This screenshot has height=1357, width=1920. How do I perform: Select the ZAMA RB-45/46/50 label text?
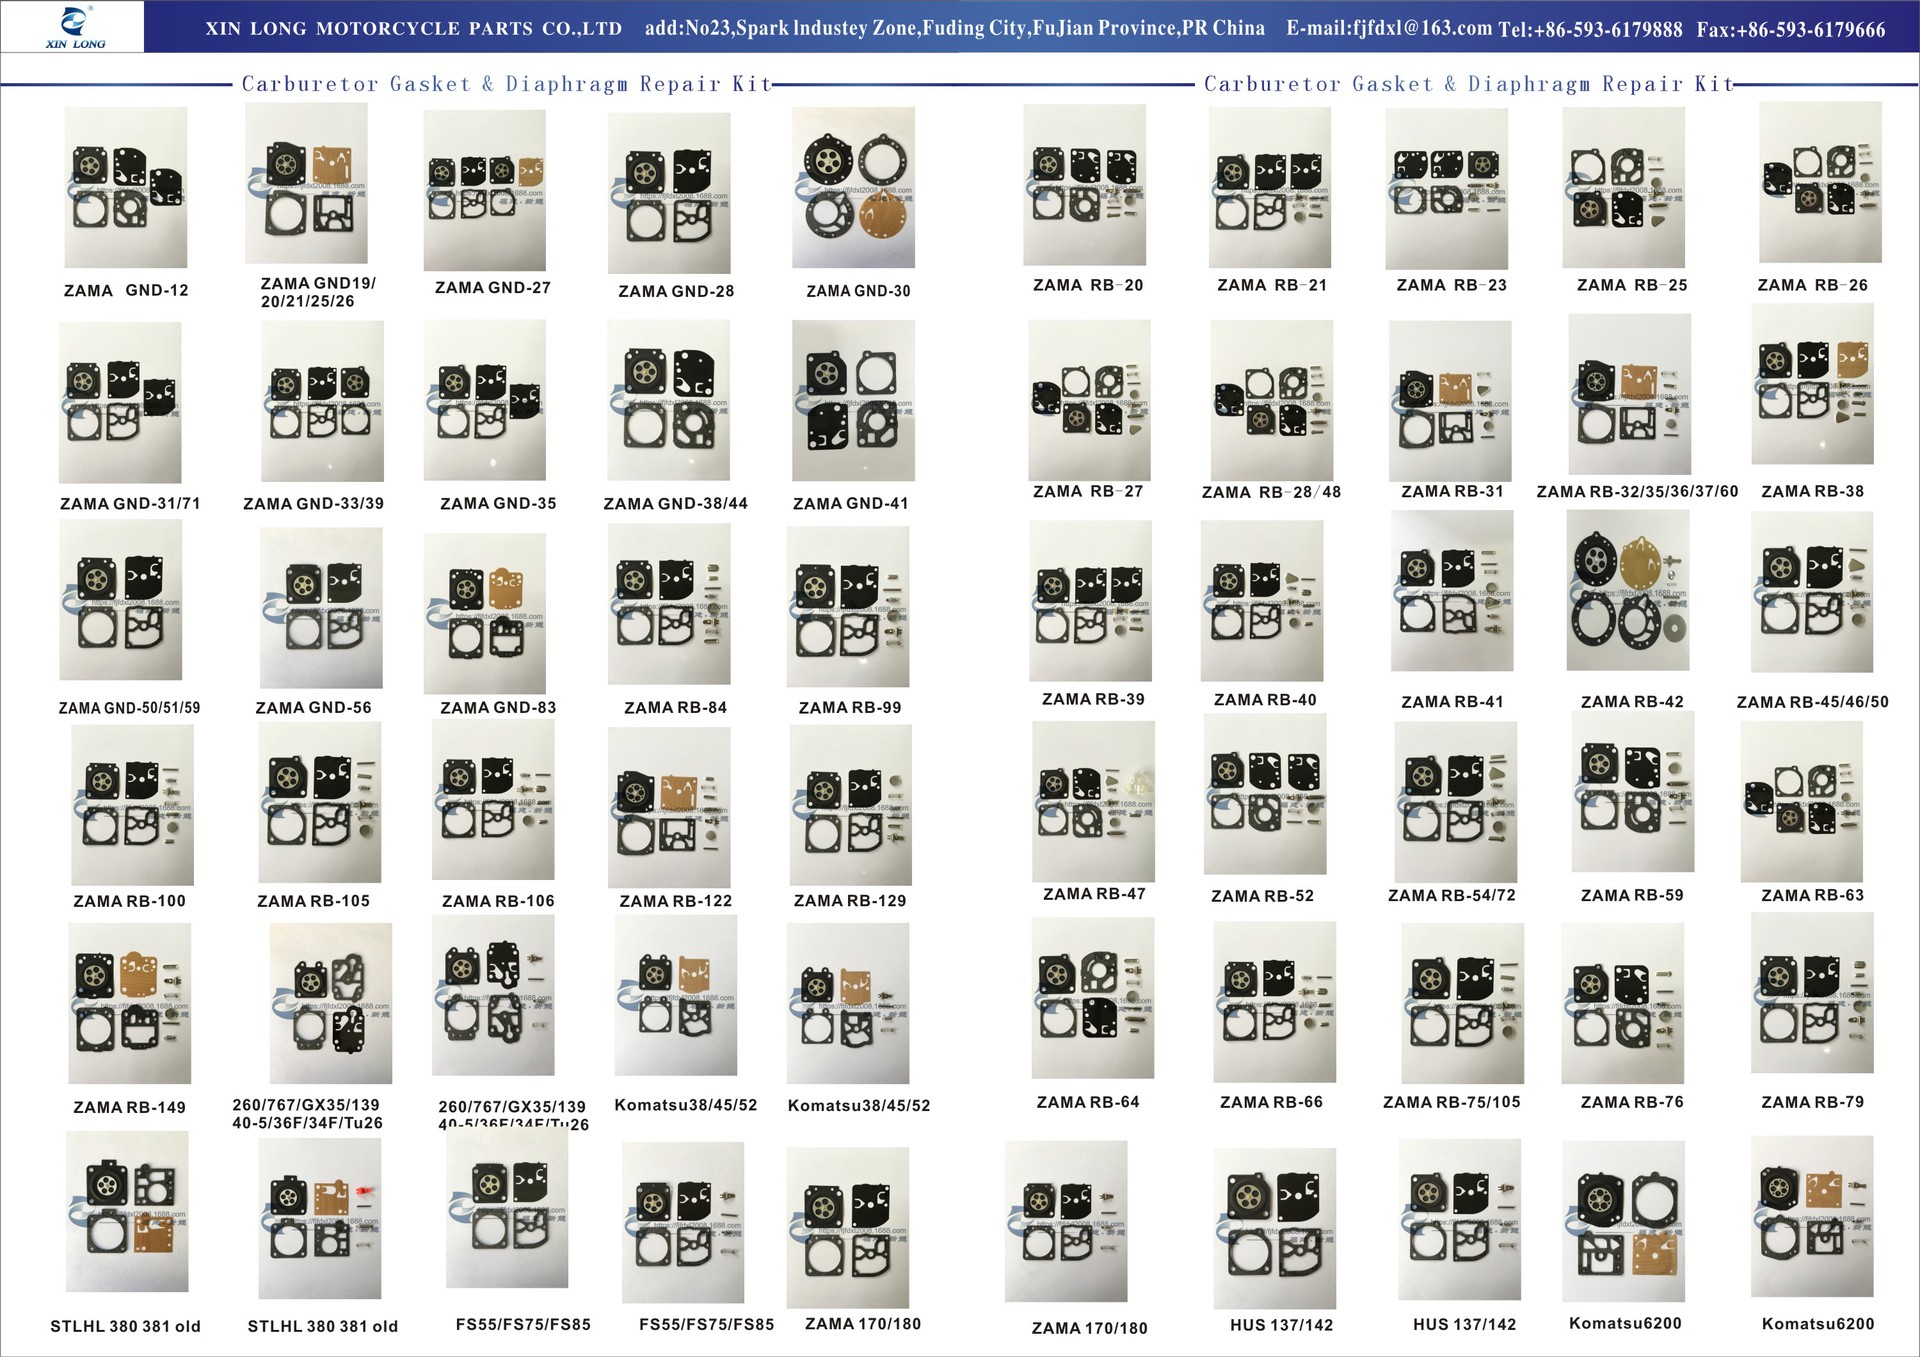(x=1812, y=702)
